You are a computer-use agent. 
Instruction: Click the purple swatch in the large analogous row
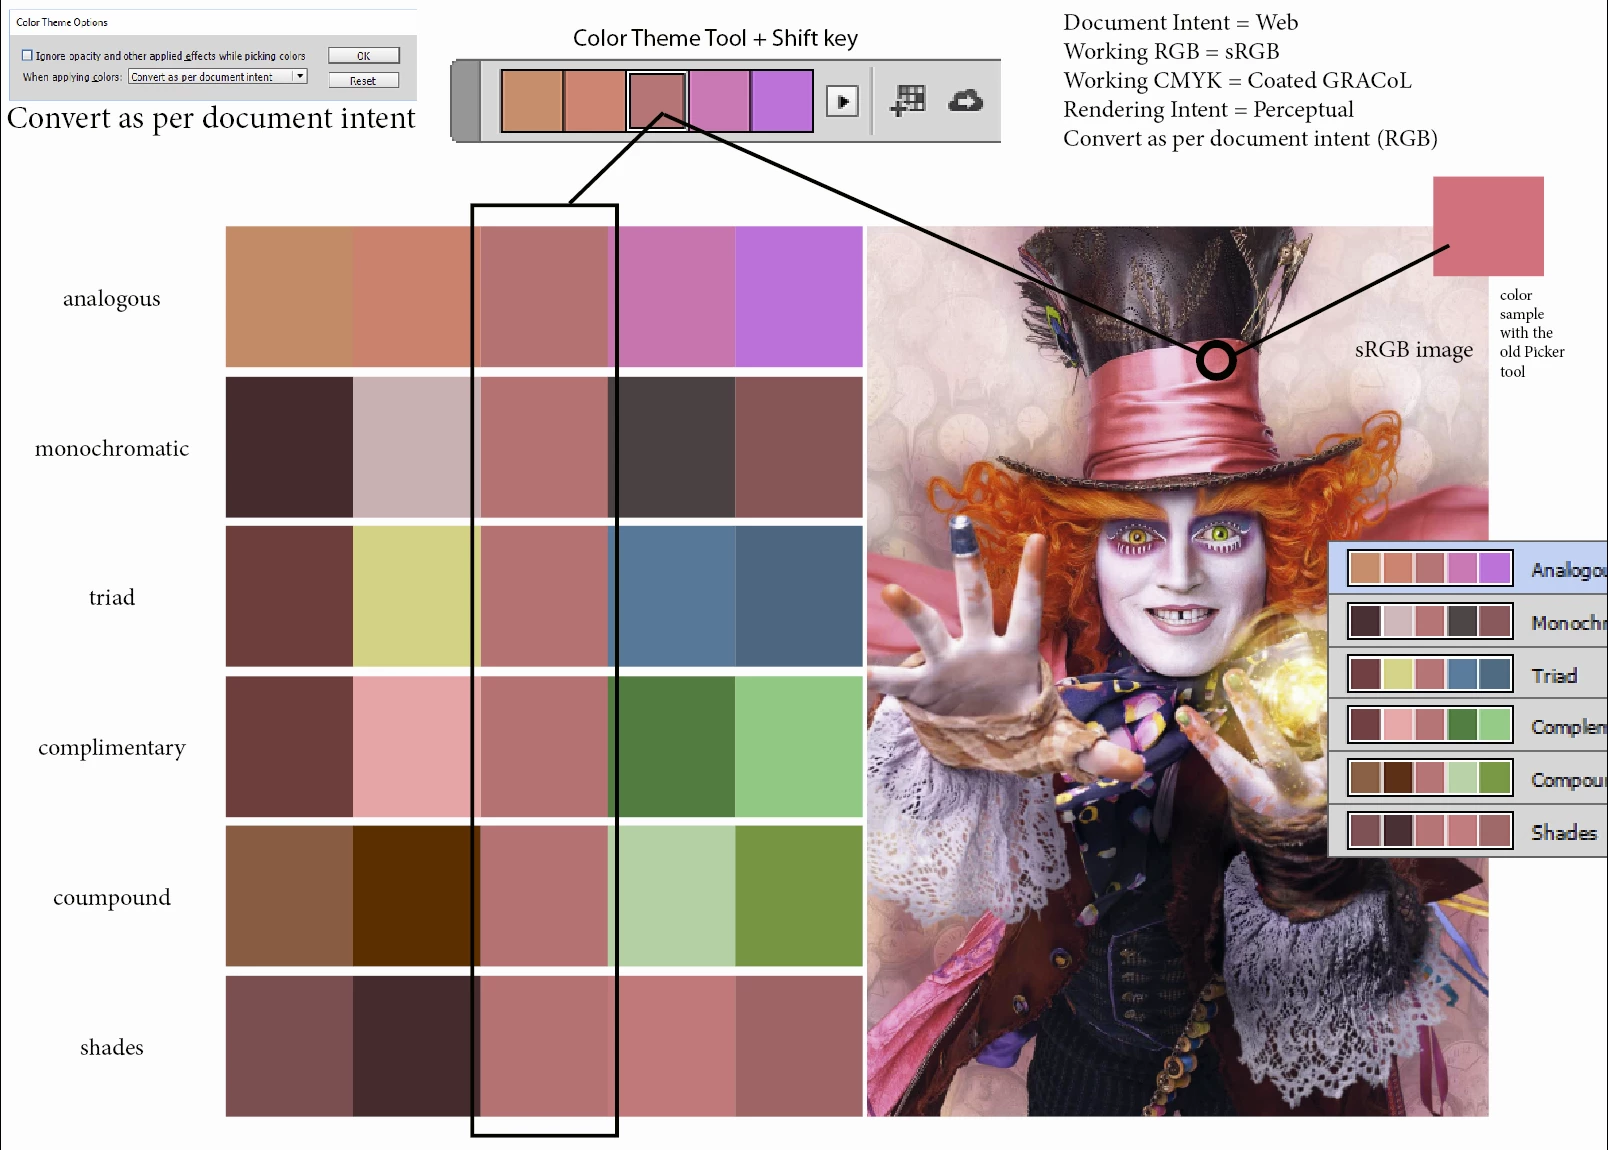click(799, 296)
